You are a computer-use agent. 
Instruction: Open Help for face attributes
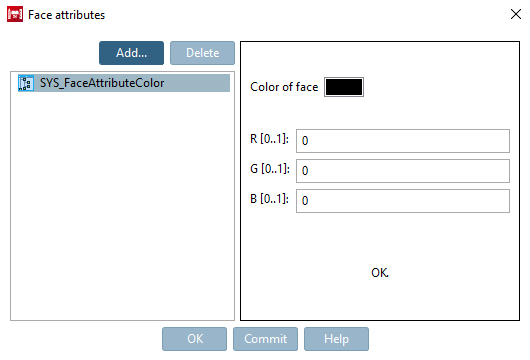[336, 339]
